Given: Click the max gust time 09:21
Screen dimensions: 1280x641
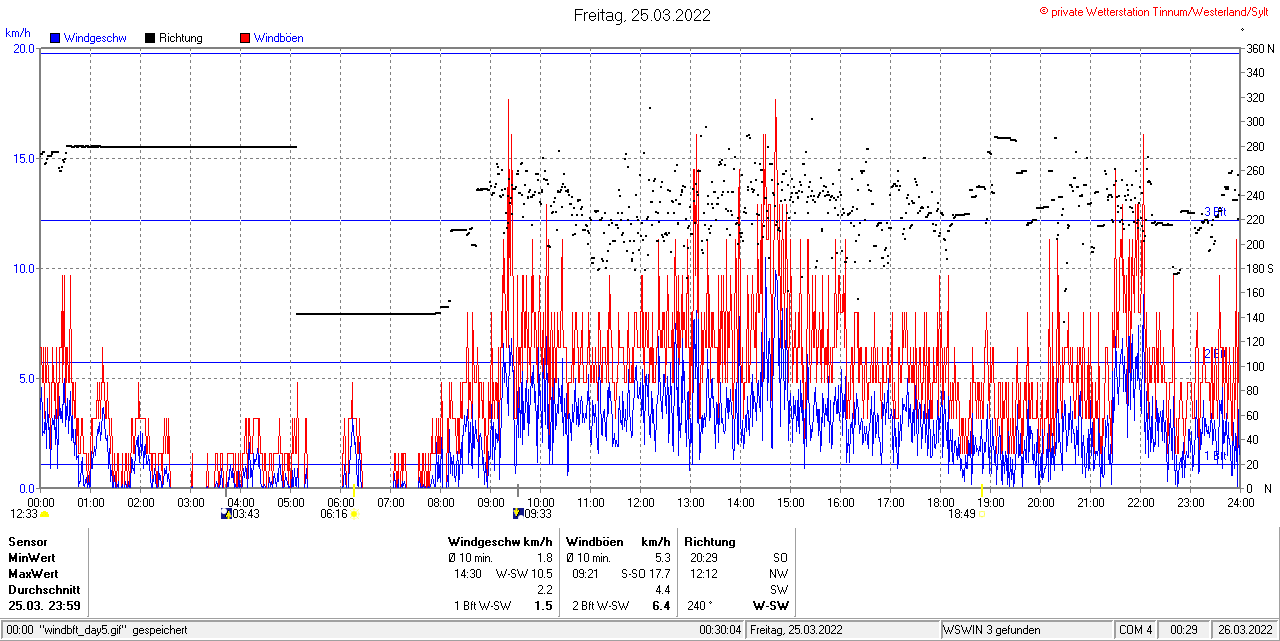Looking at the screenshot, I should click(586, 574).
